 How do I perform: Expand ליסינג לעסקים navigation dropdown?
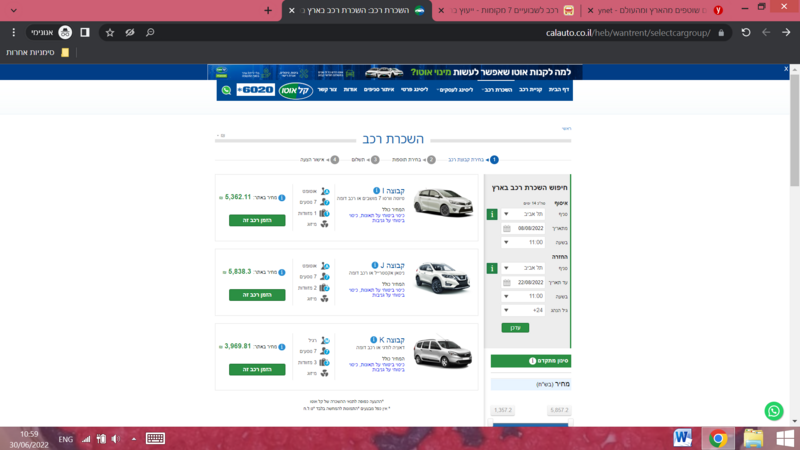454,90
